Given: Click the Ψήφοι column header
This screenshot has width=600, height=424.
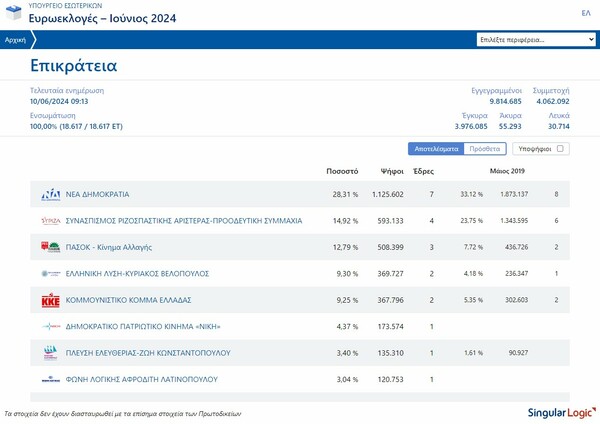Looking at the screenshot, I should [392, 171].
